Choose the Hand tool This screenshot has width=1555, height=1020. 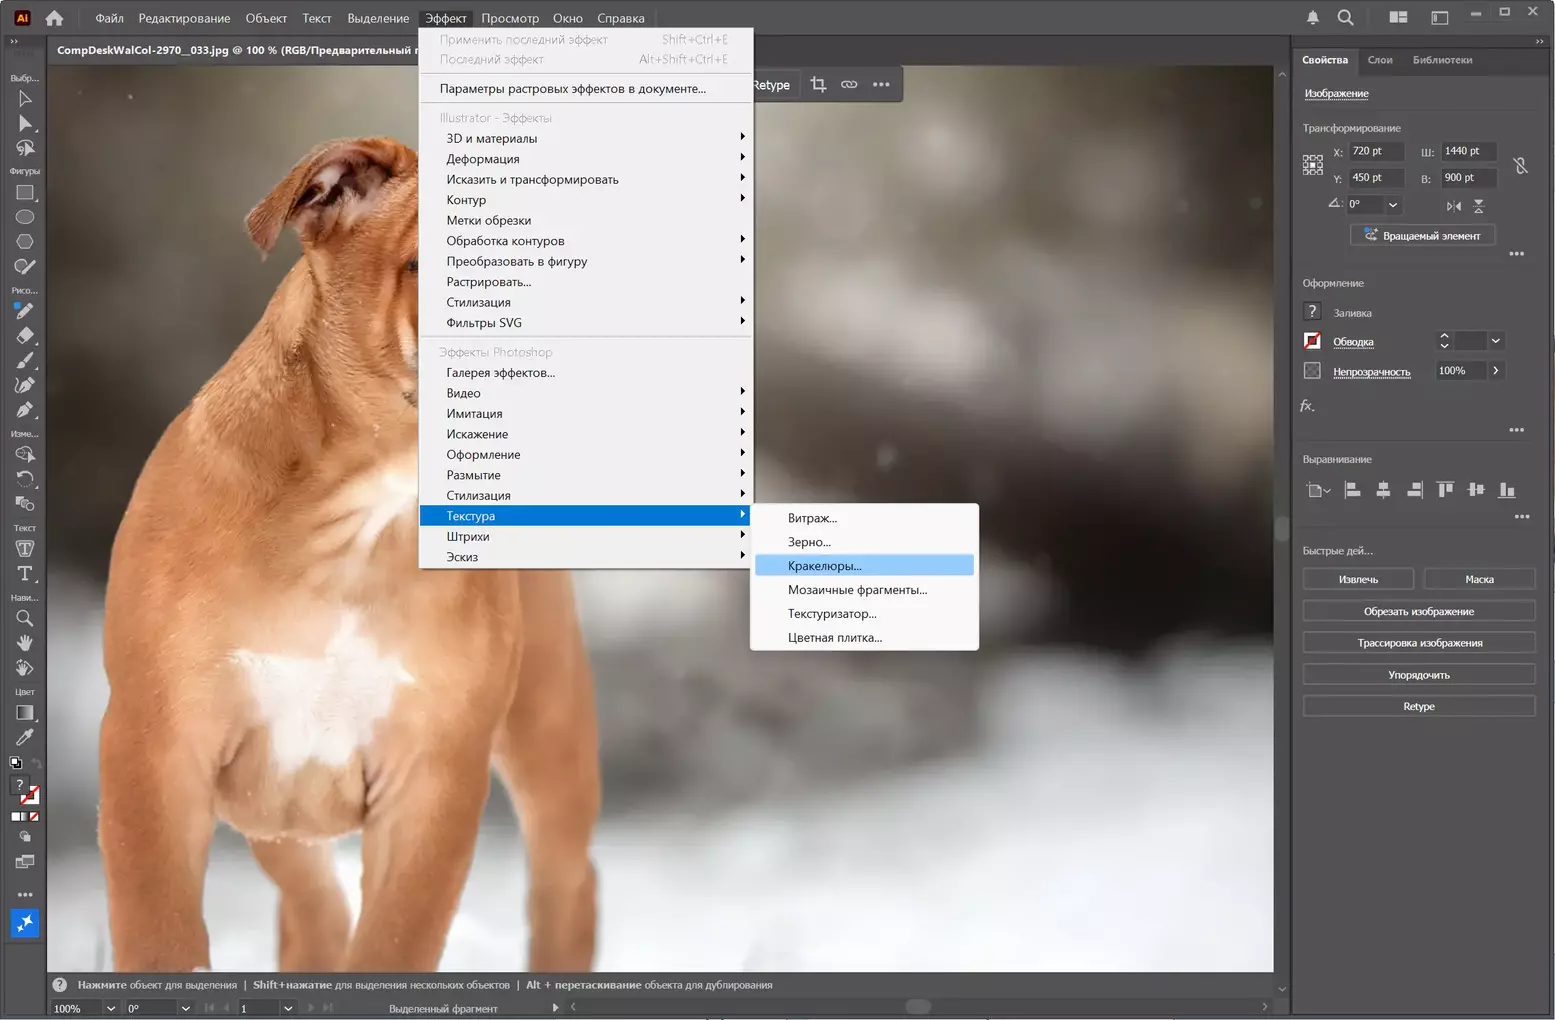25,643
